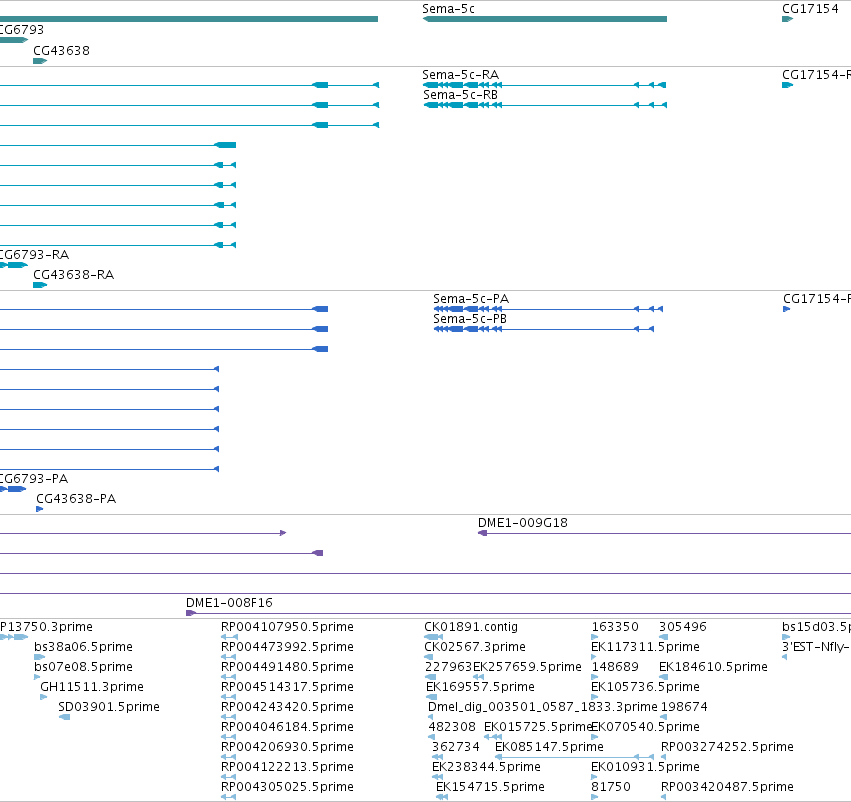
Task: Select bs07e08.5prime EST label
Action: tap(84, 667)
